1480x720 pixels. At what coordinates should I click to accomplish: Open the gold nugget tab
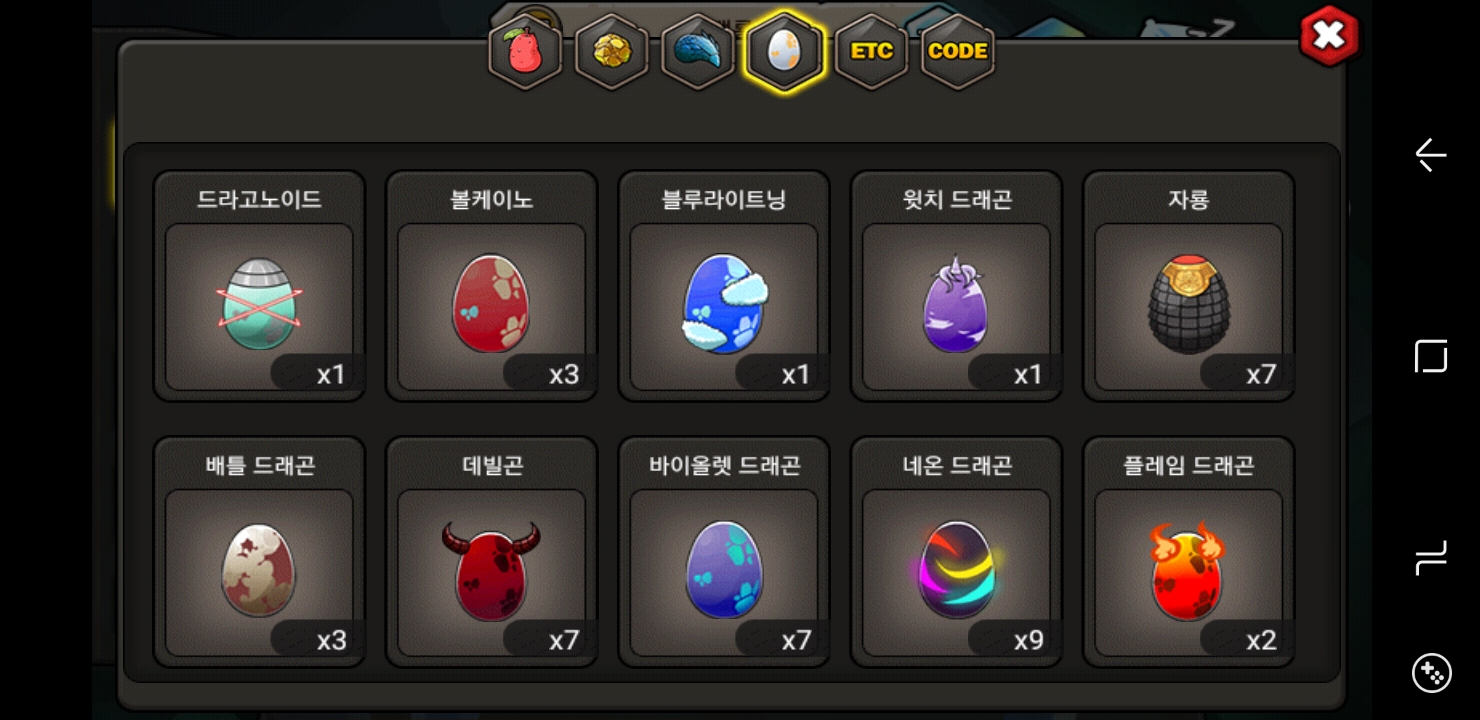(x=611, y=52)
